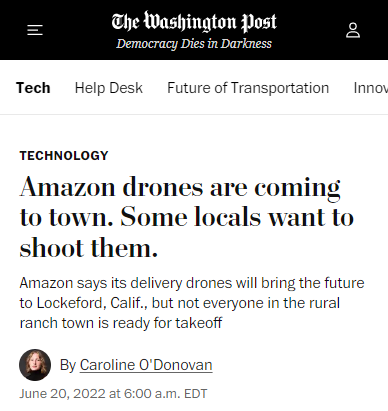Click the word 'By' before author name
This screenshot has height=411, width=388.
click(68, 365)
